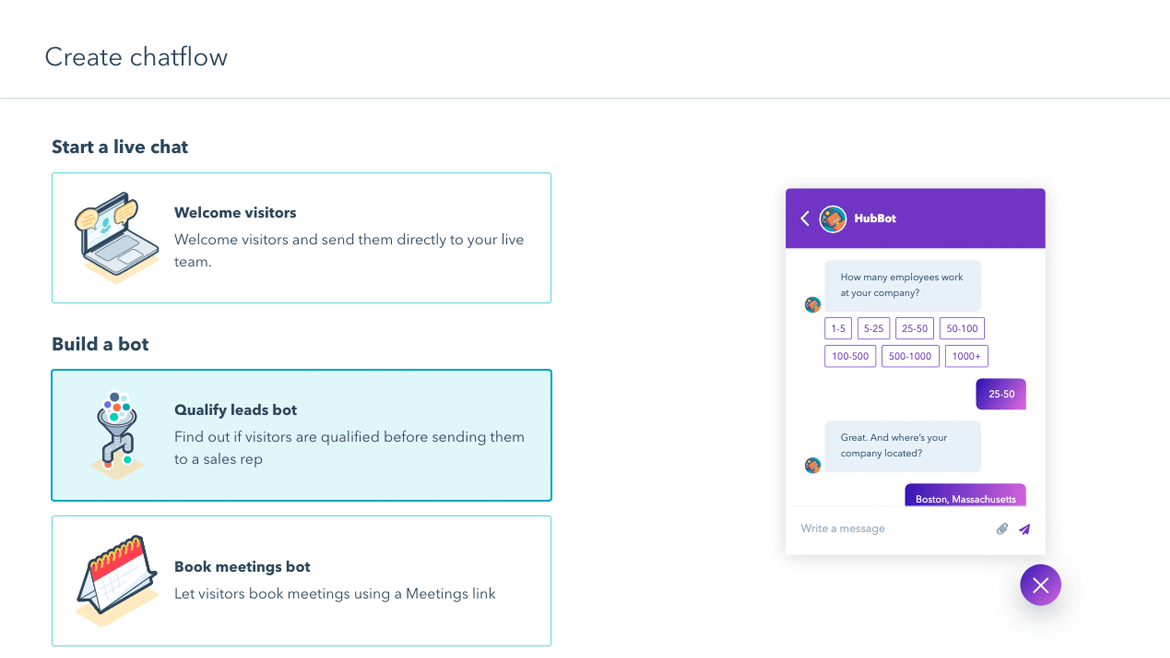Click the small bot avatar beside the message bubble

(x=812, y=305)
